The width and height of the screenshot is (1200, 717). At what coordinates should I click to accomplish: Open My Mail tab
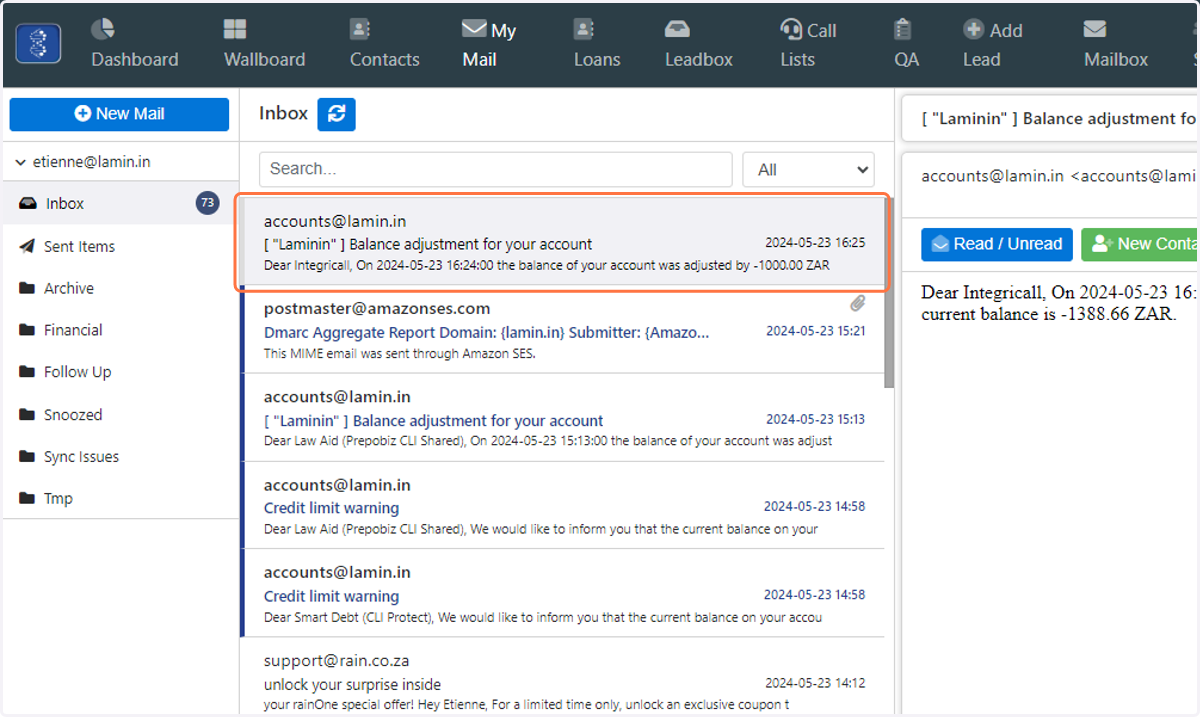489,44
